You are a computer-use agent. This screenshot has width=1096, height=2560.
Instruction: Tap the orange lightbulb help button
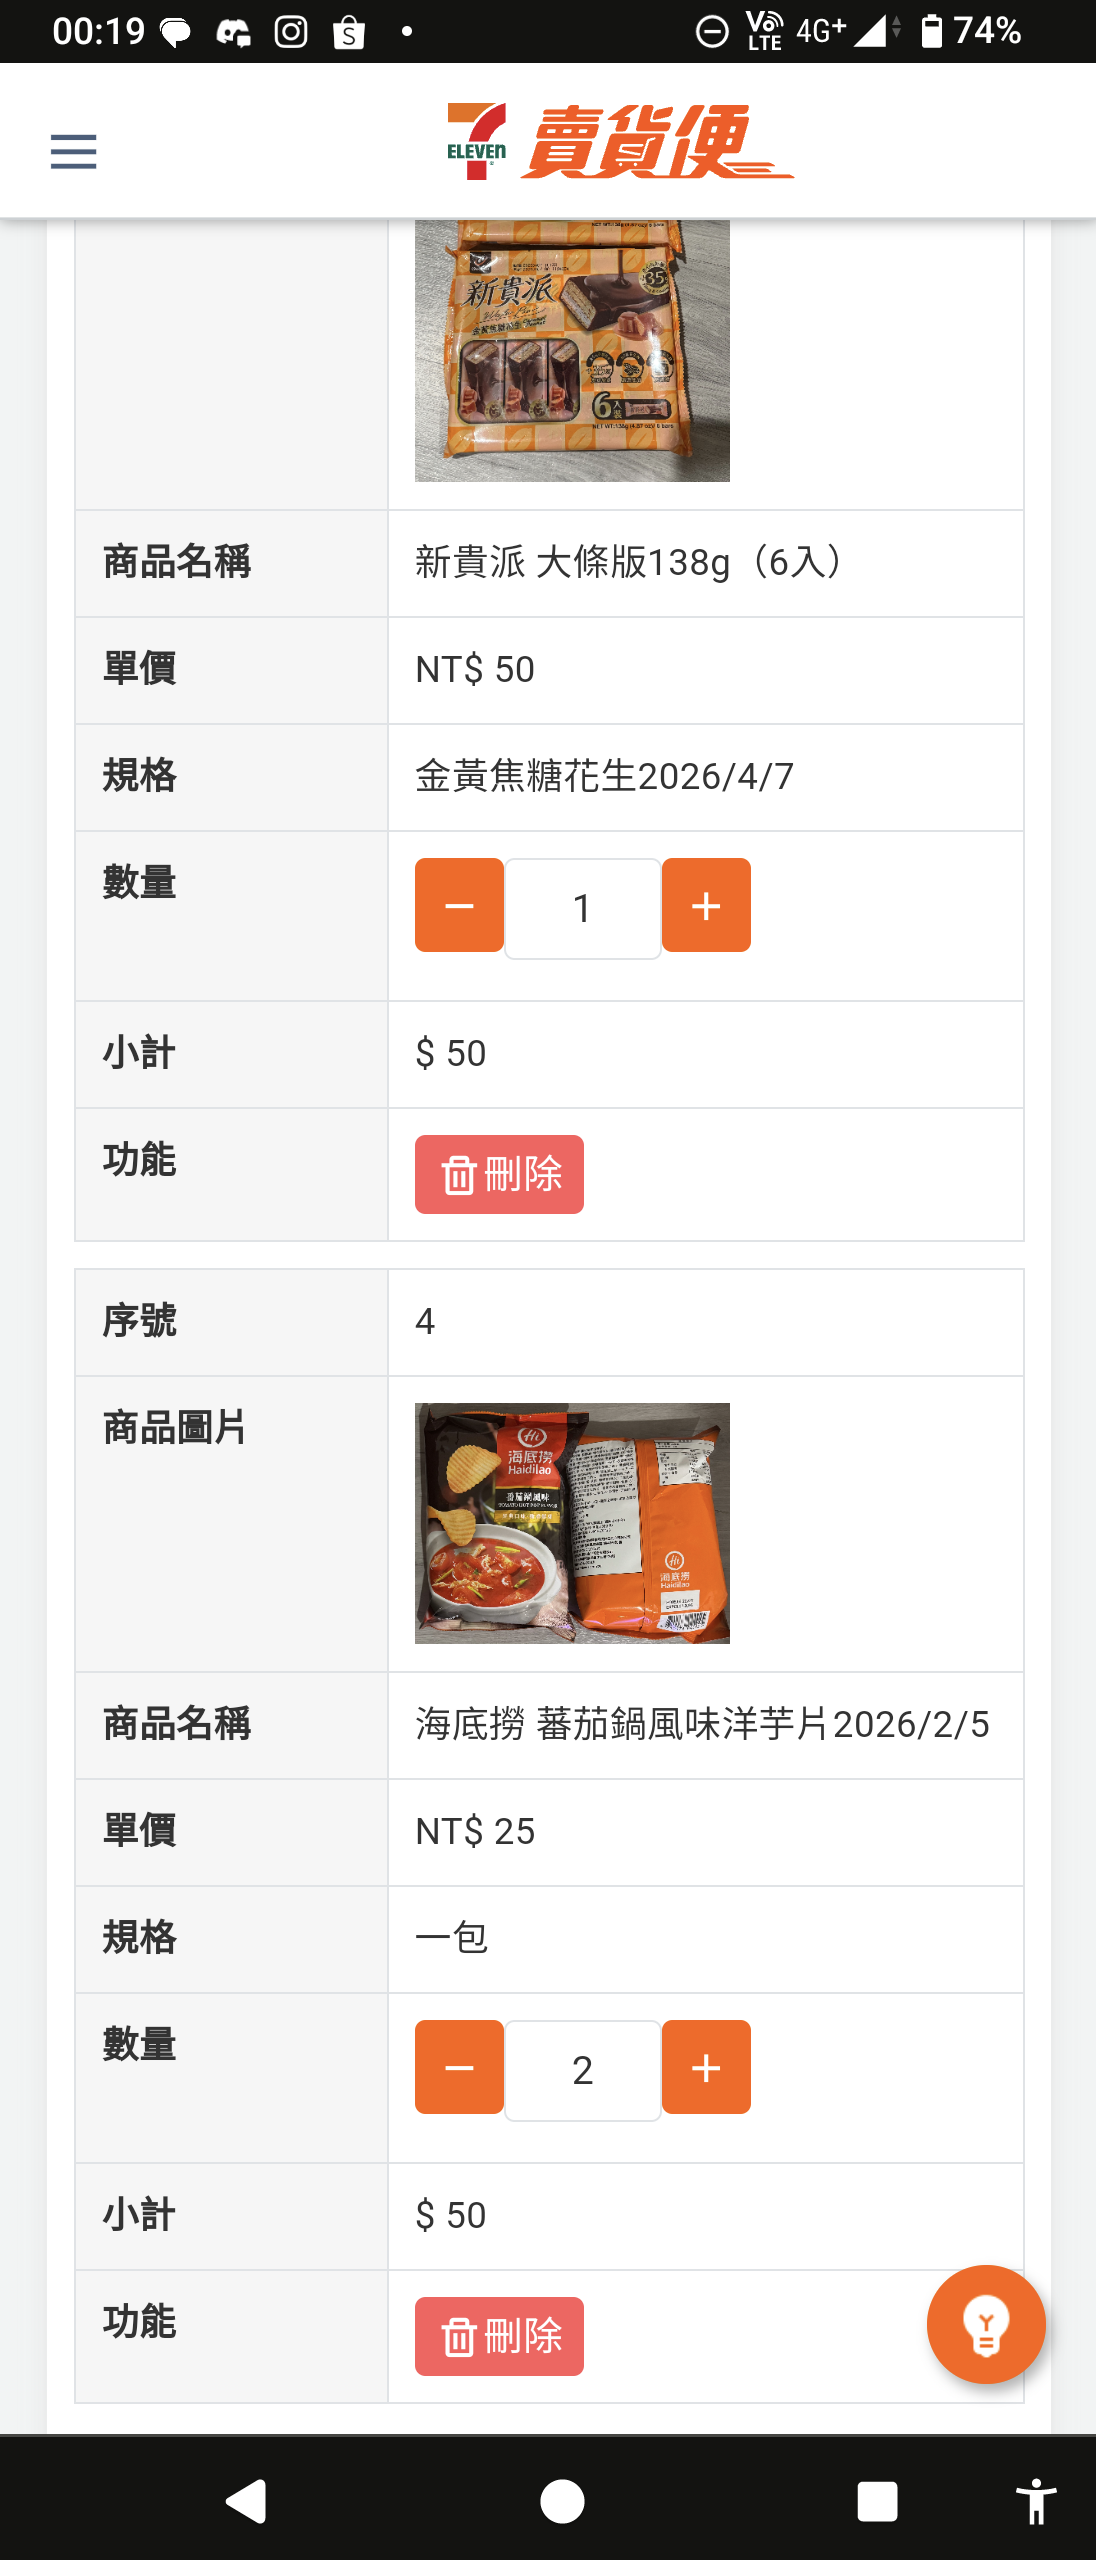tap(986, 2324)
